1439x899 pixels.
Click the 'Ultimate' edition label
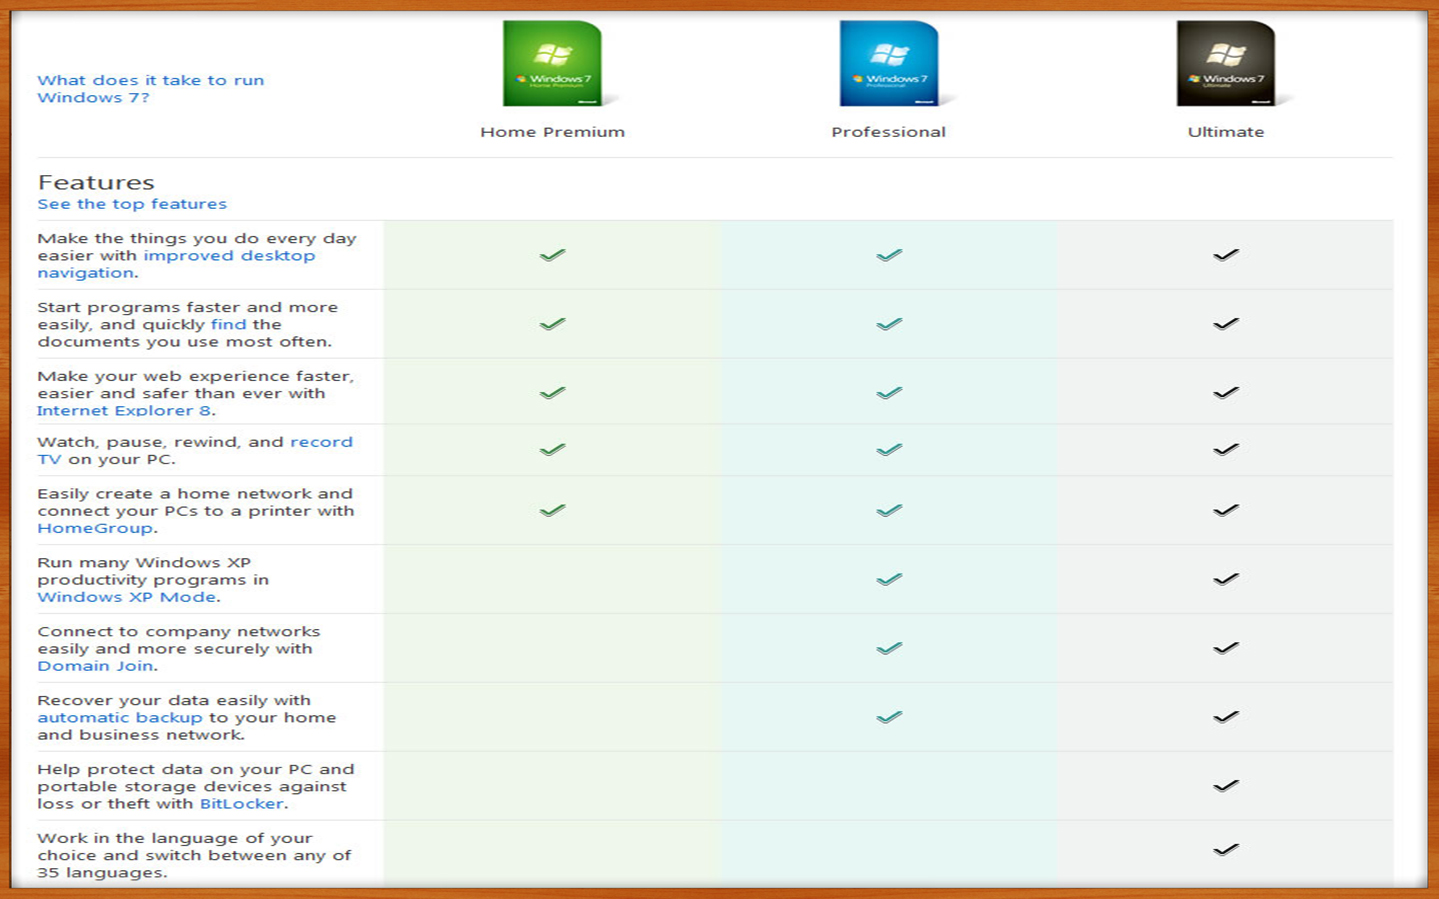tap(1226, 132)
